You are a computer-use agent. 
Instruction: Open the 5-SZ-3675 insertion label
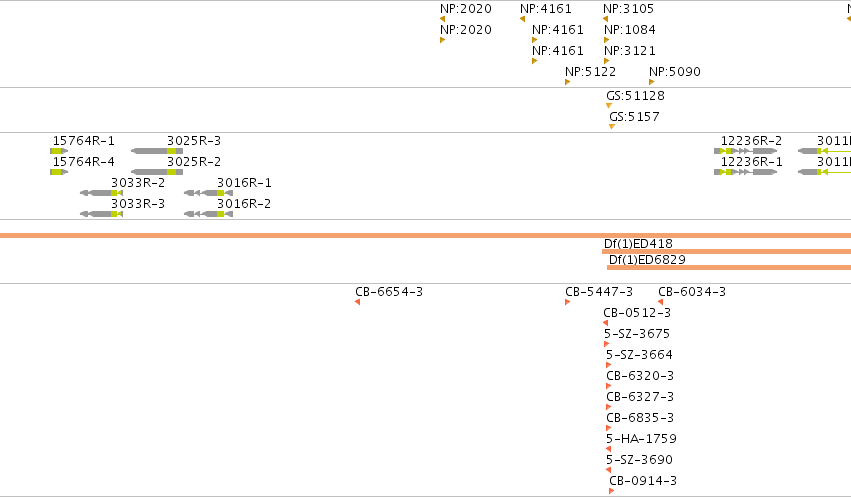point(637,334)
